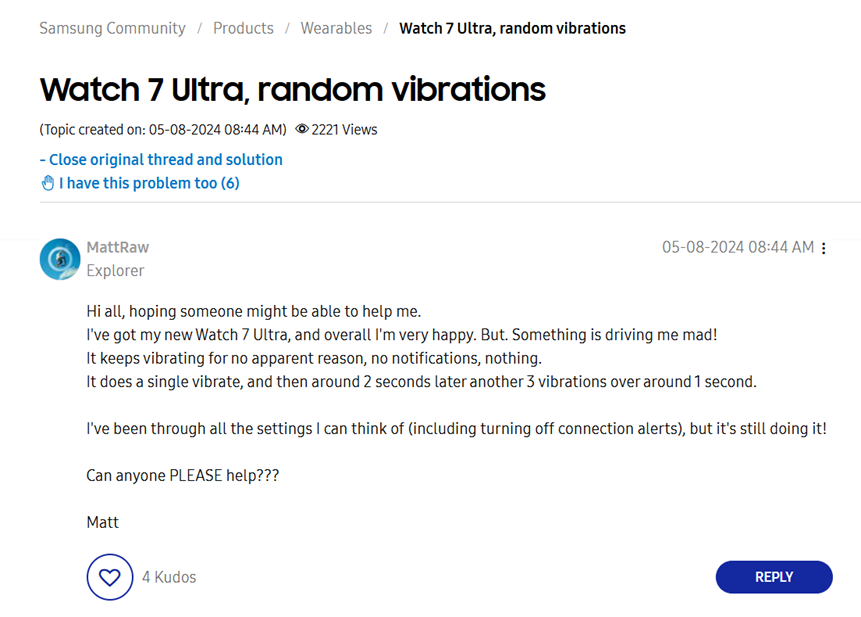The image size is (861, 617).
Task: Open MattRaw's profile username link
Action: pos(117,247)
